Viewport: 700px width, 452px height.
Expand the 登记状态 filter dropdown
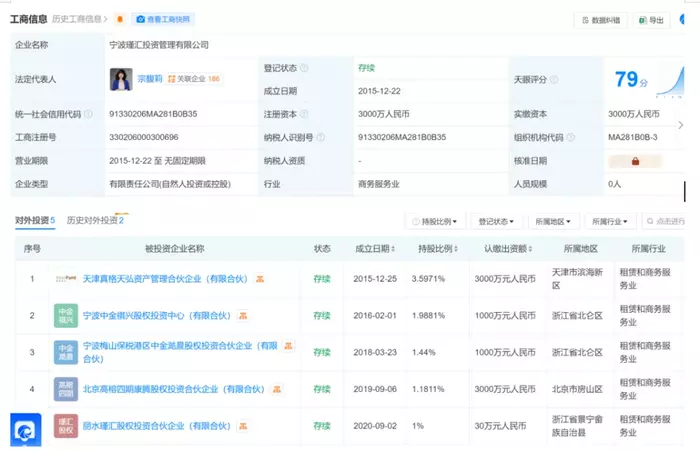pyautogui.click(x=494, y=221)
